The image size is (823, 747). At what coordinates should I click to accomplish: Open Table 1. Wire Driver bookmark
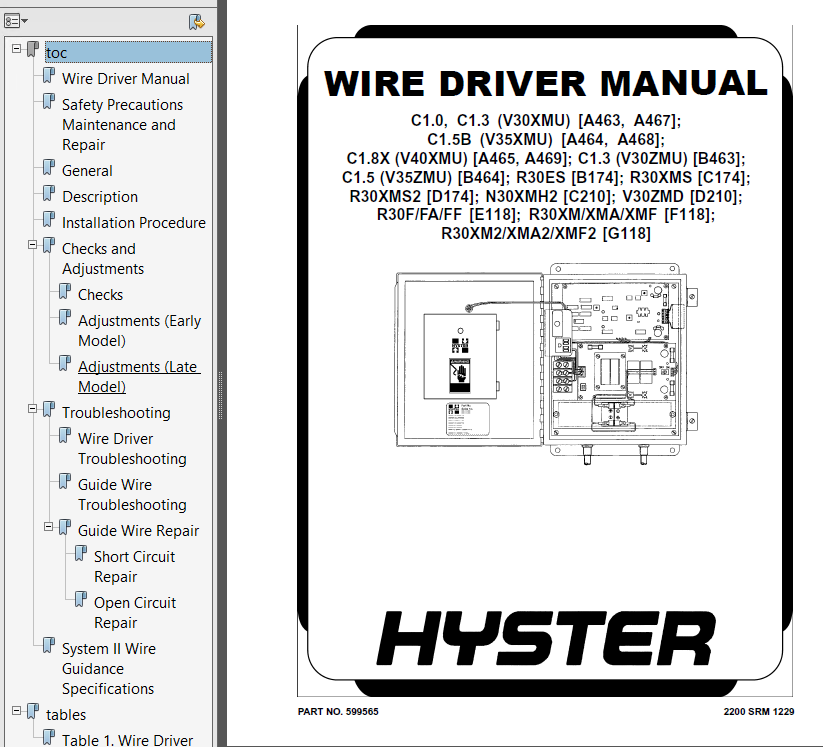point(128,740)
